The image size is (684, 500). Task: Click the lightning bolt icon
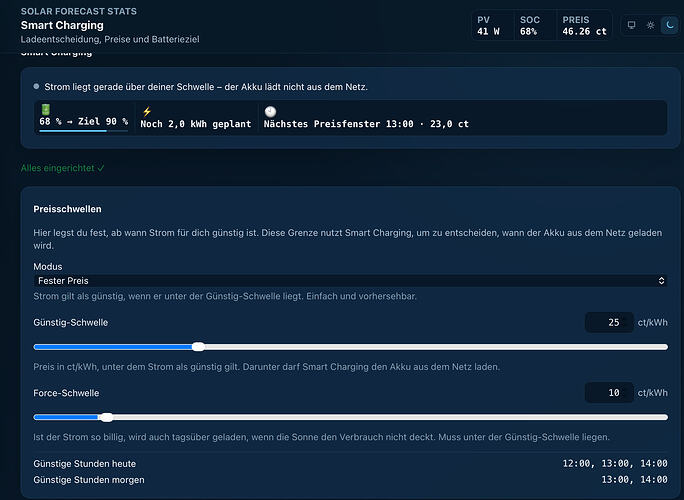[x=147, y=112]
